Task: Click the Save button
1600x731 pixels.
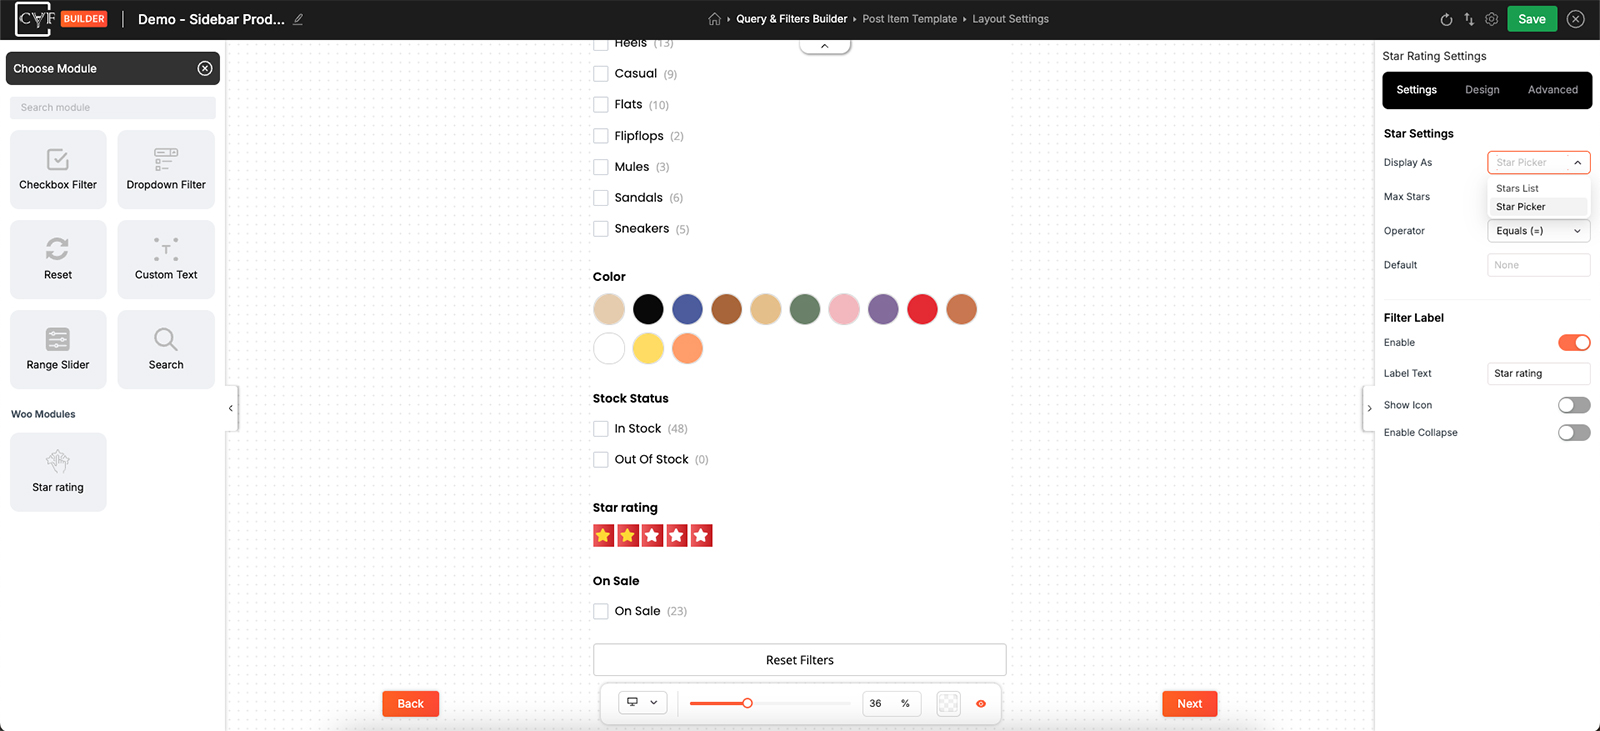Action: tap(1532, 19)
